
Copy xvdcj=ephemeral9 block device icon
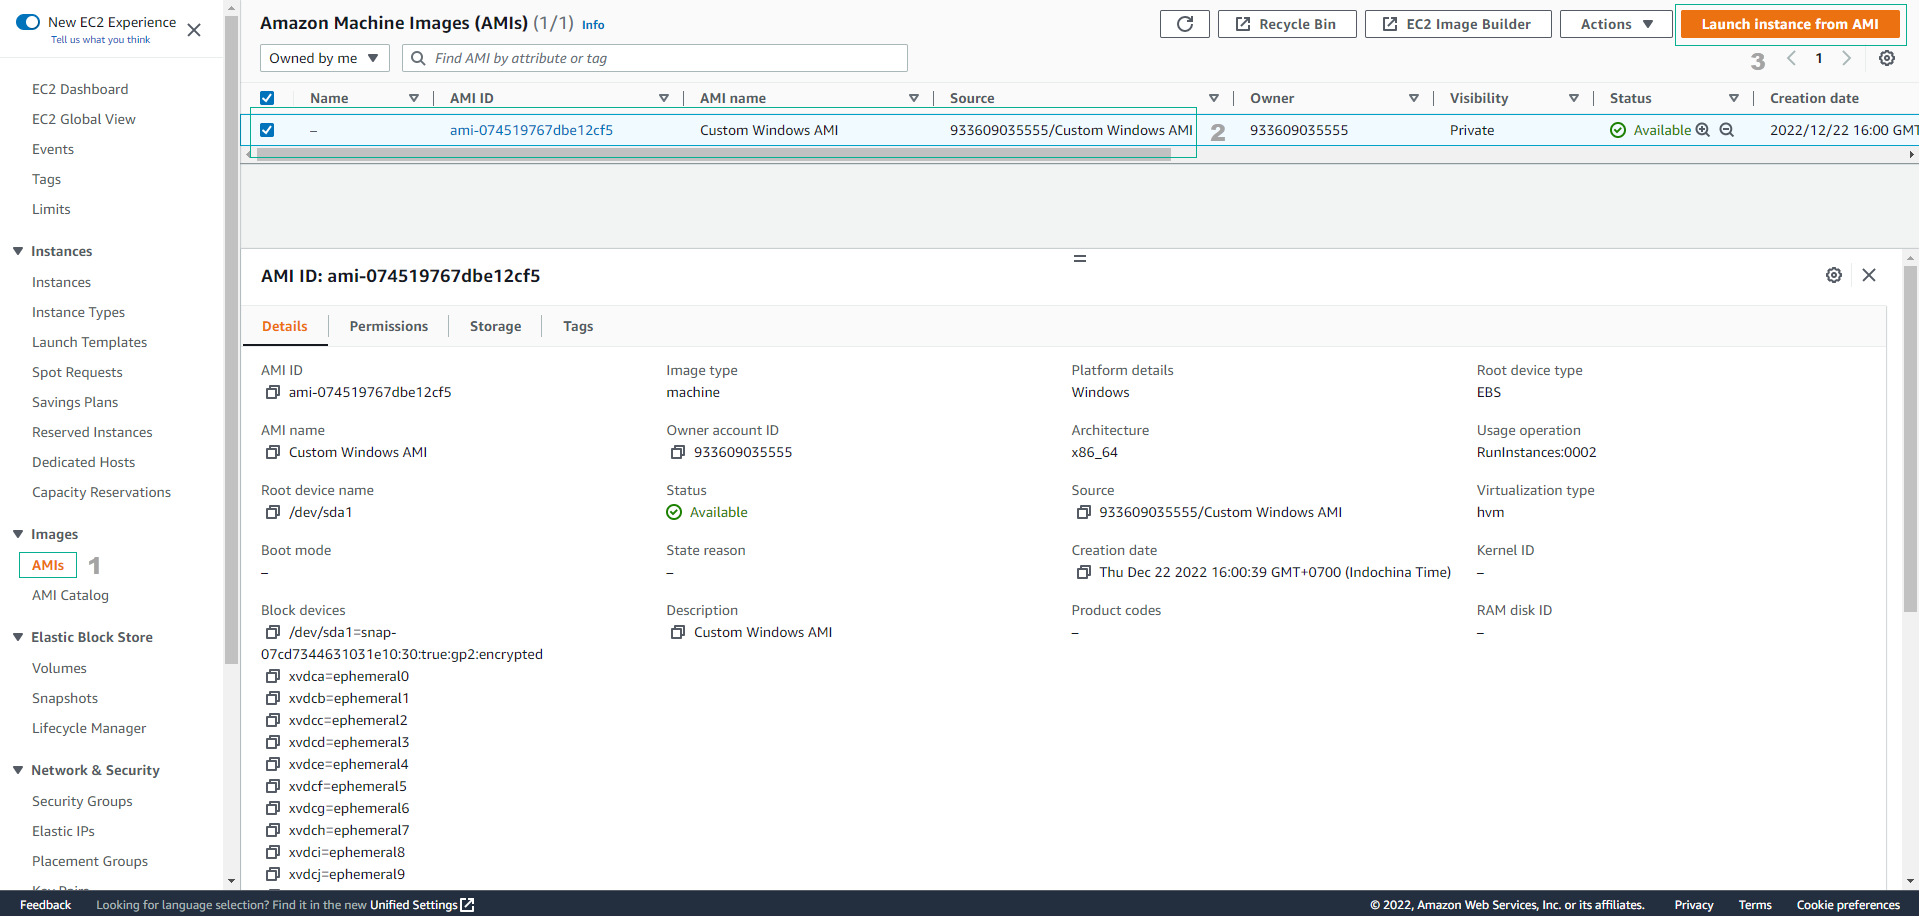tap(272, 874)
